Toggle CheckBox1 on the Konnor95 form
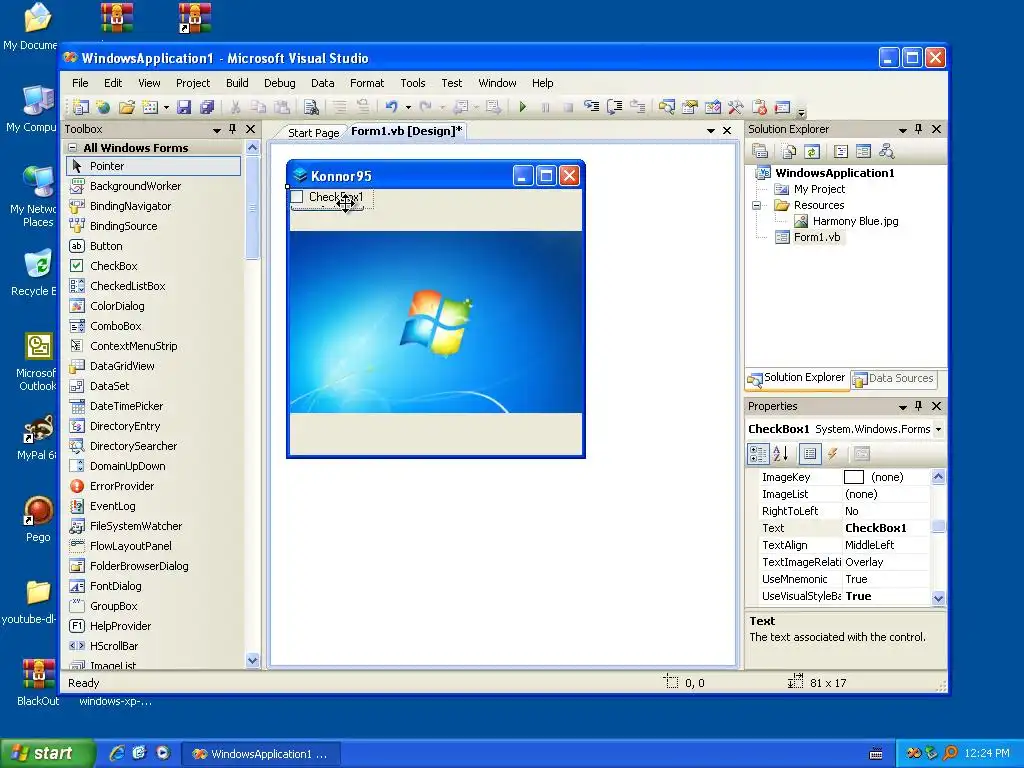Screen dimensions: 1024x768 click(297, 197)
